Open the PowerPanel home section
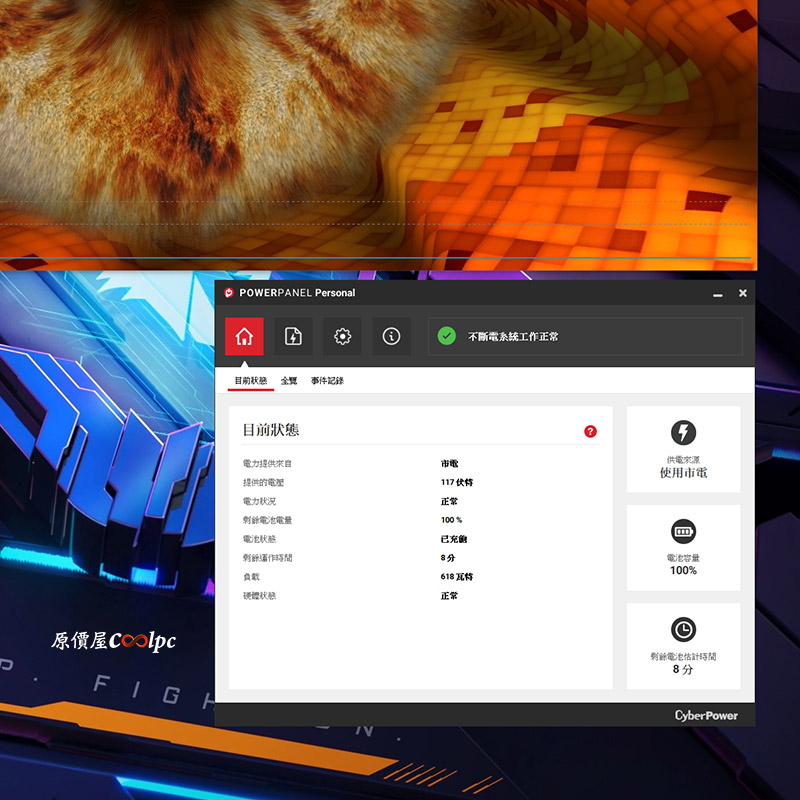Screen dimensions: 800x800 coord(244,336)
